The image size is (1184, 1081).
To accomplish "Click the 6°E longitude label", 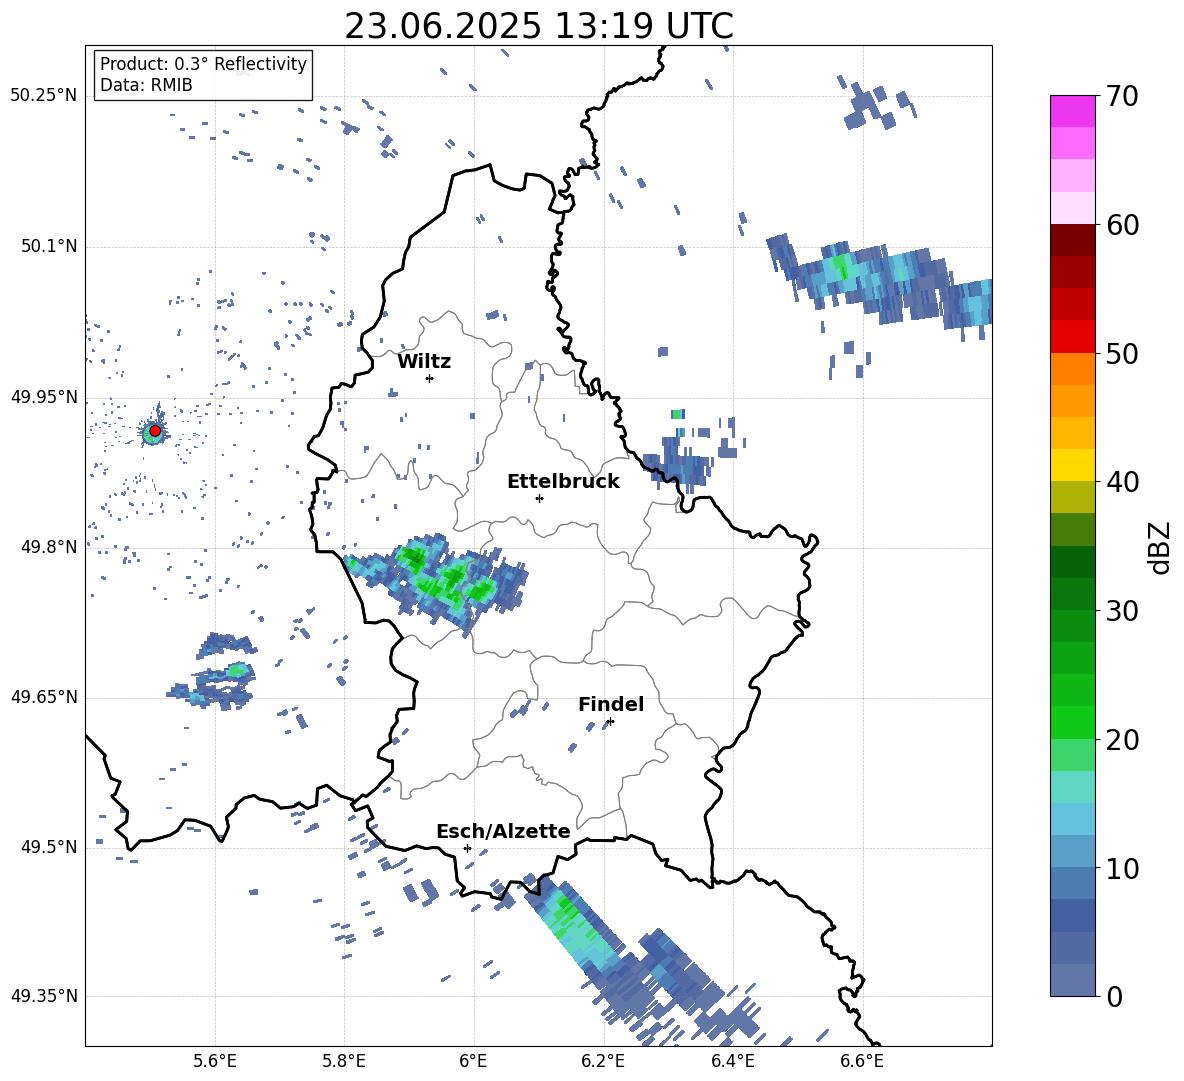I will 473,1062.
